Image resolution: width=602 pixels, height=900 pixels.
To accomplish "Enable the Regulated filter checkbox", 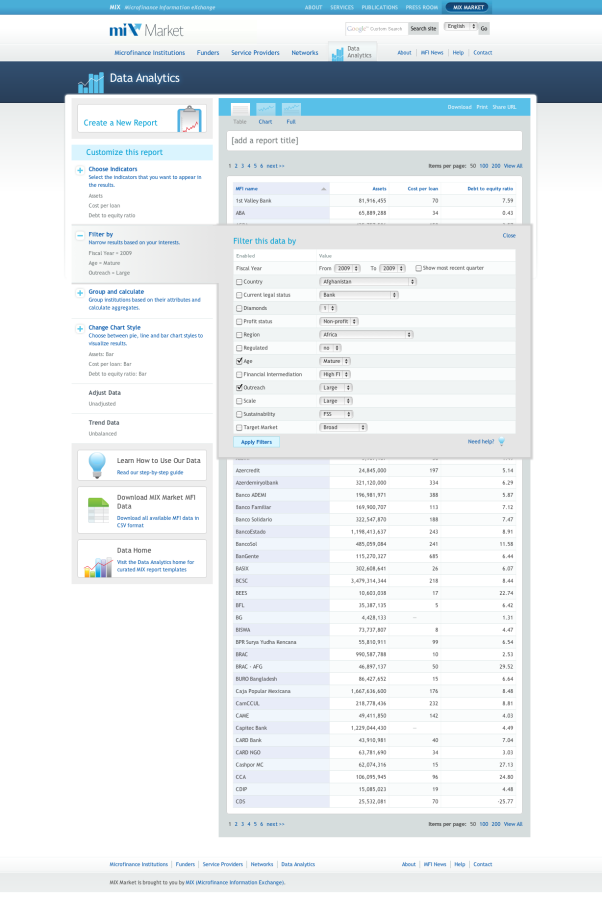I will pyautogui.click(x=239, y=348).
